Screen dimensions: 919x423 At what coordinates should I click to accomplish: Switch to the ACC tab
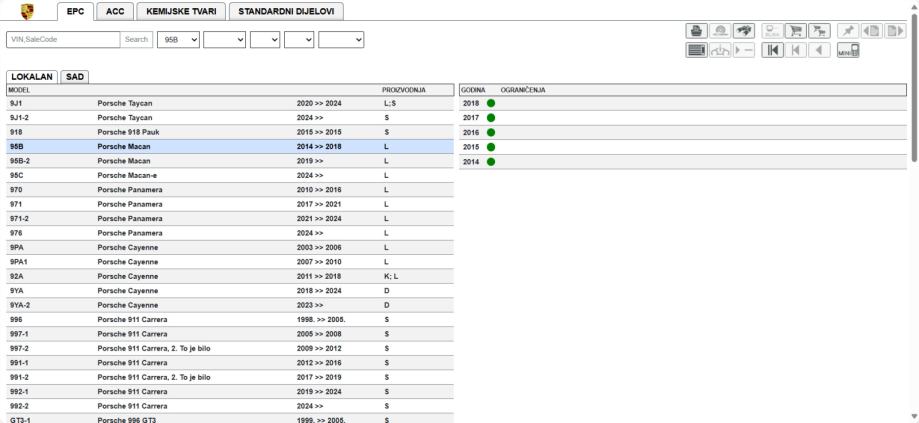(115, 11)
